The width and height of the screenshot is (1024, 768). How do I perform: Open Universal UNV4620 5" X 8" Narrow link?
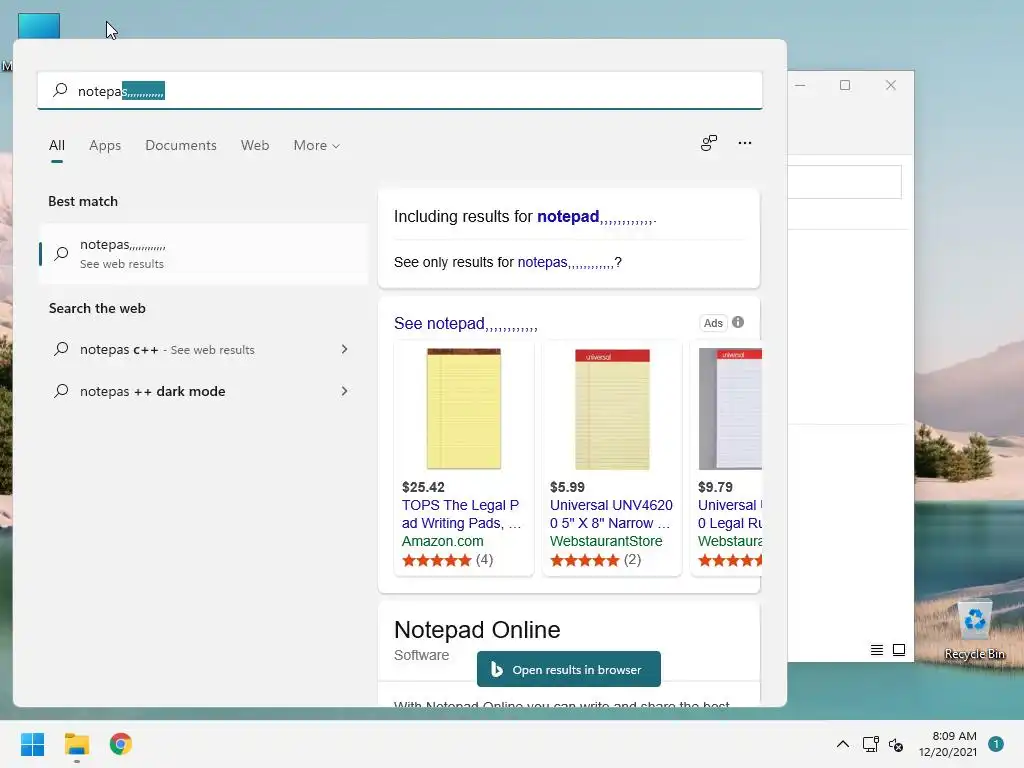tap(611, 514)
